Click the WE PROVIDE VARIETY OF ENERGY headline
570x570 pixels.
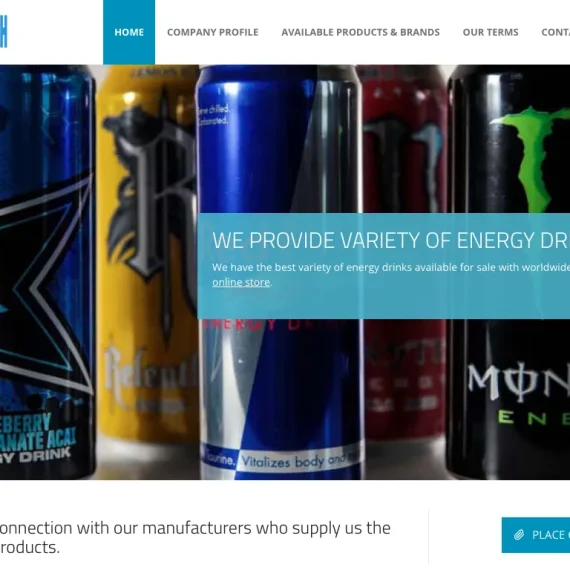click(391, 240)
